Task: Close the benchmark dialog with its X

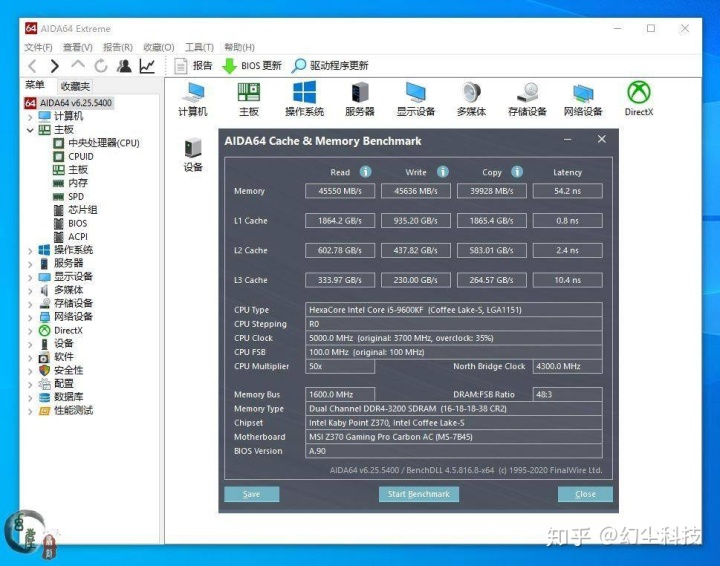Action: tap(602, 139)
